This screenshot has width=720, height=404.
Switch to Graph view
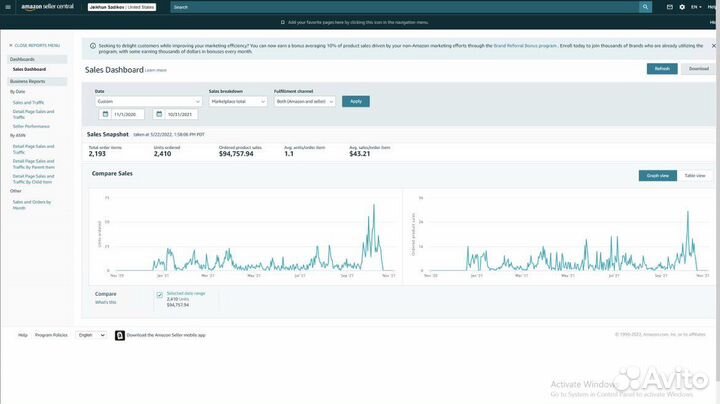click(658, 176)
